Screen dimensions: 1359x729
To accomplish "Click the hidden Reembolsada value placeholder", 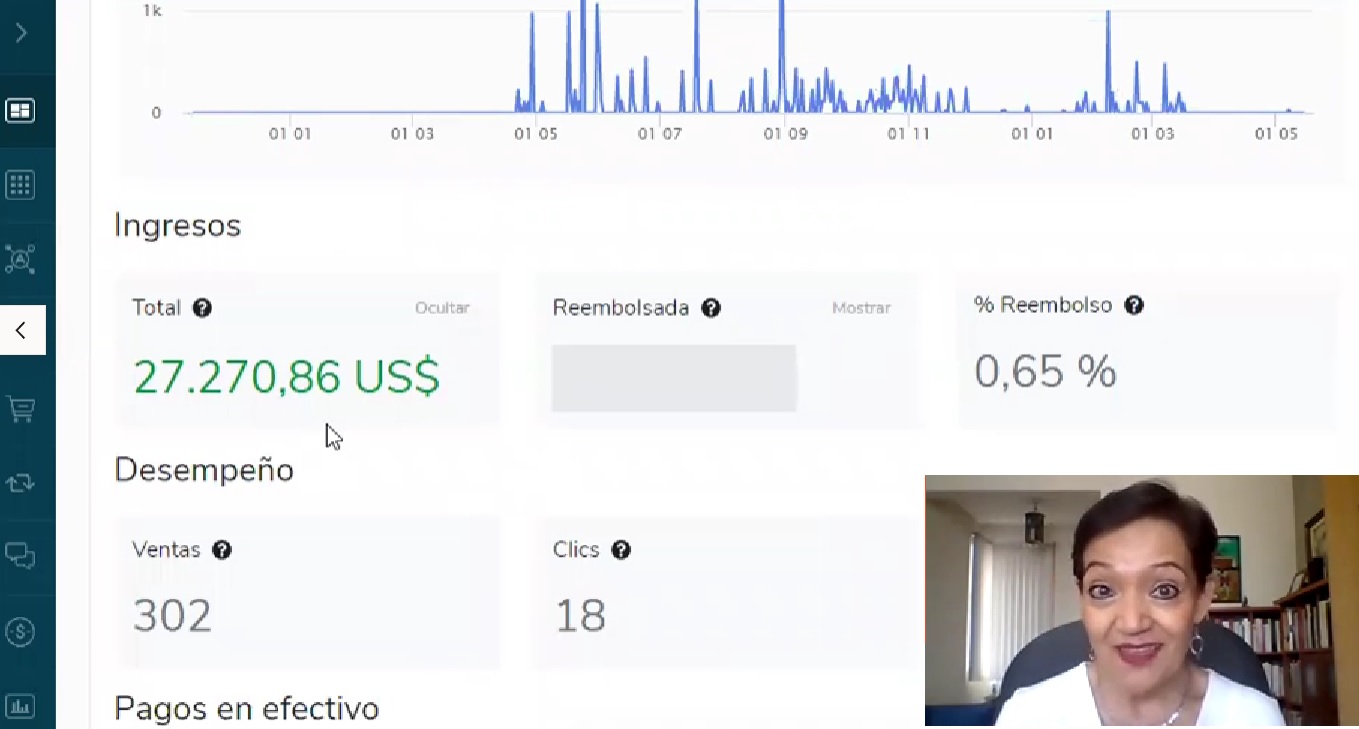I will (673, 378).
